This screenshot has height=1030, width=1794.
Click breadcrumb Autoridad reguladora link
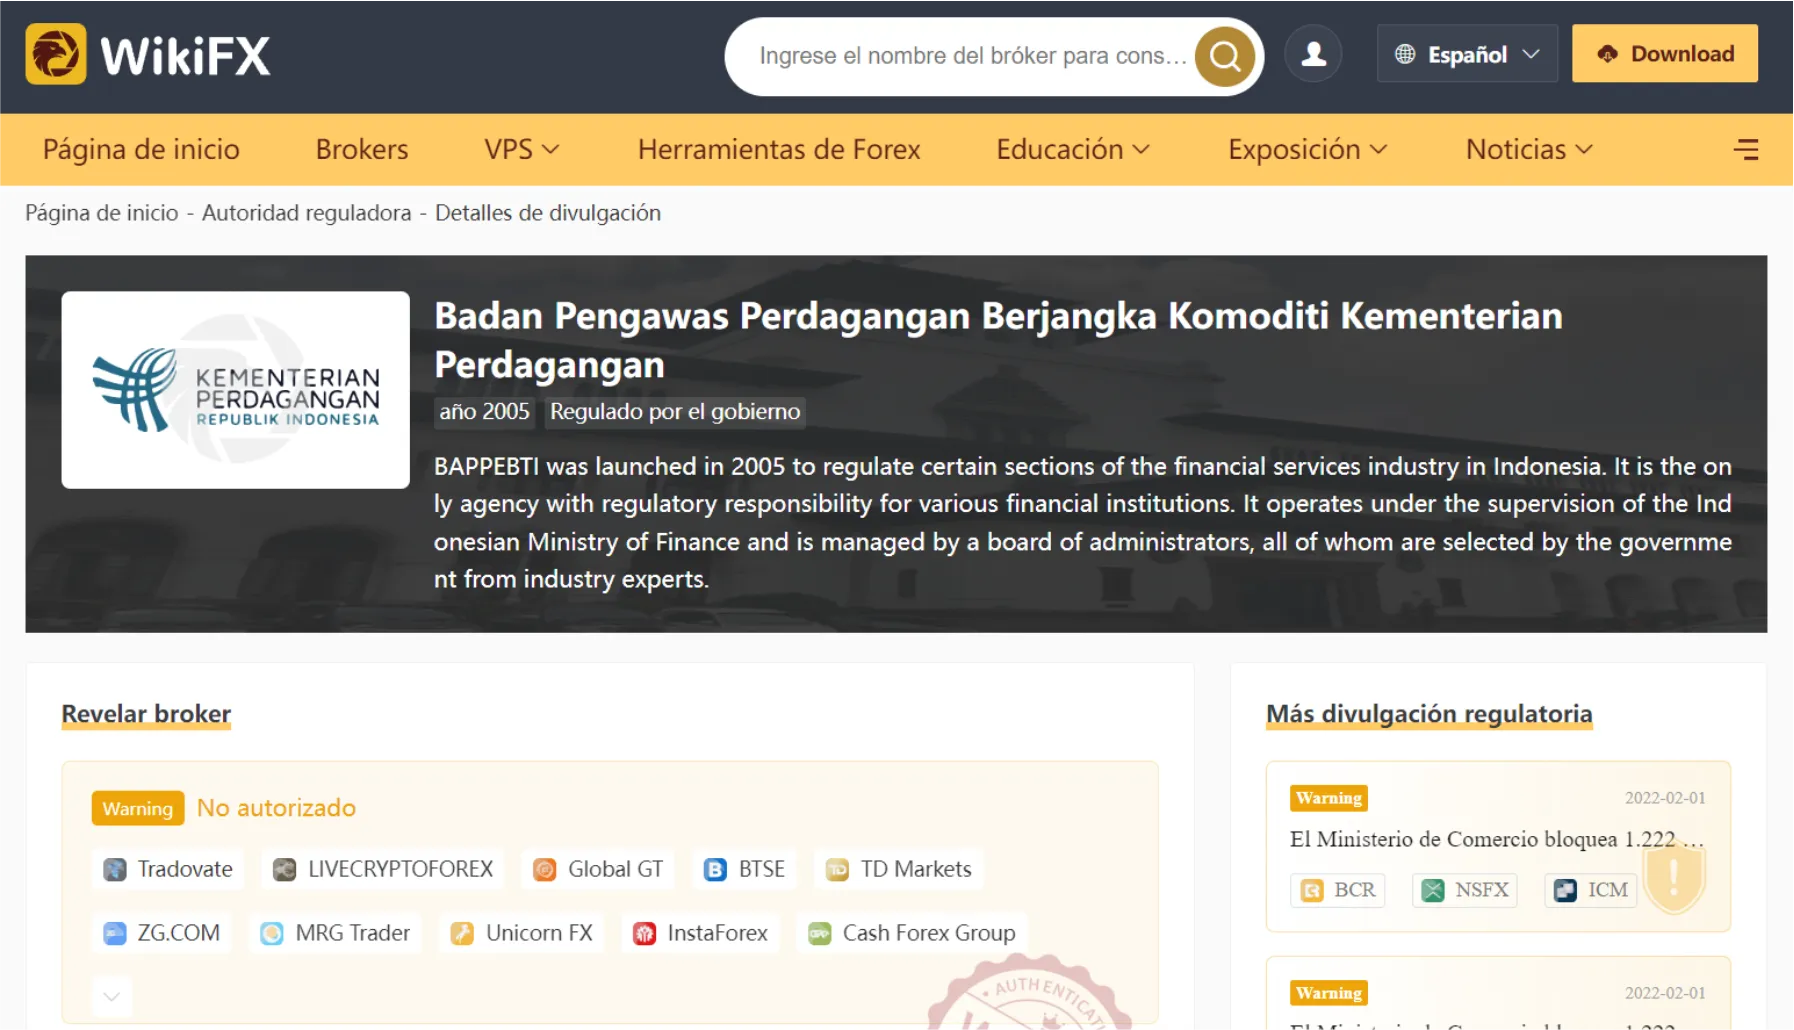(x=307, y=213)
